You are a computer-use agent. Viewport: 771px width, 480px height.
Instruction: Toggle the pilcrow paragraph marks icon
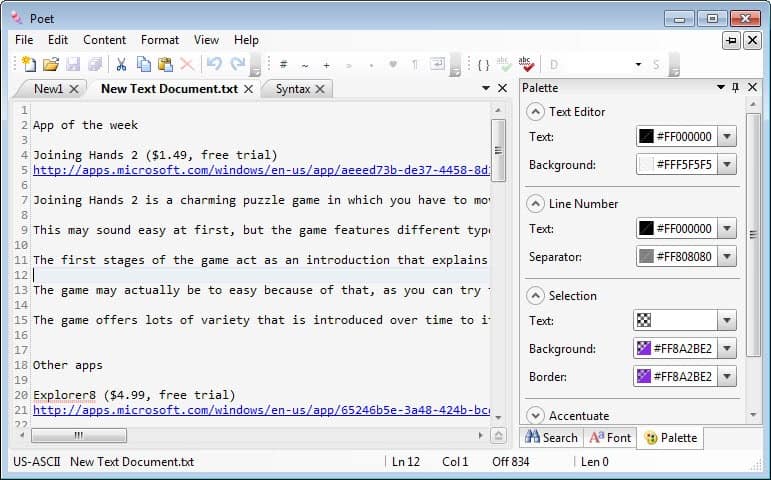pos(415,64)
